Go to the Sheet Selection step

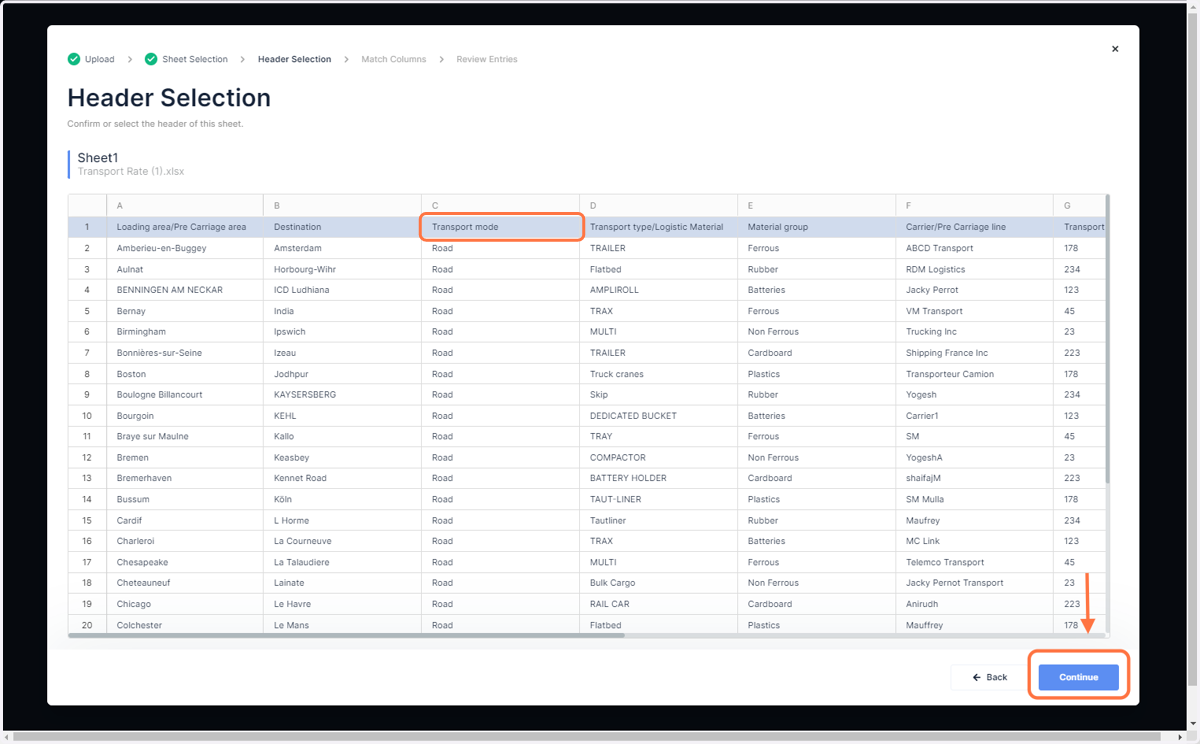pos(195,59)
